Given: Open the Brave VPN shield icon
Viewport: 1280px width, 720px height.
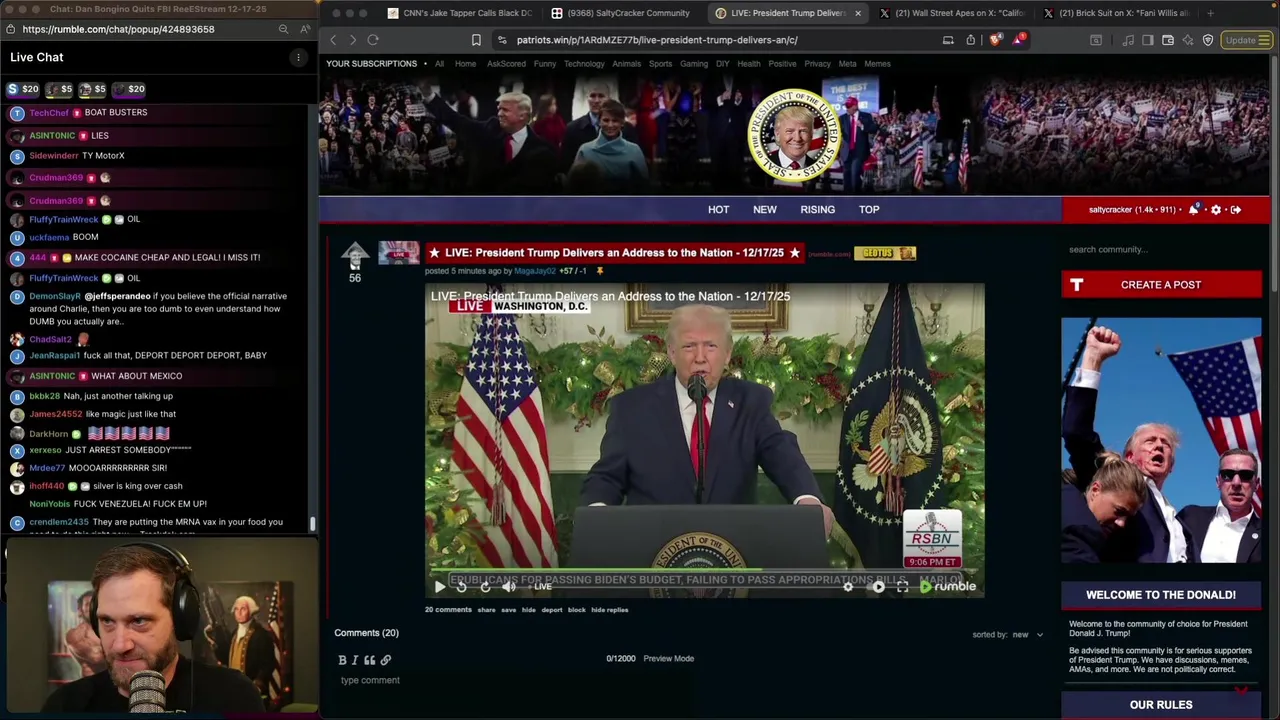Looking at the screenshot, I should (x=1208, y=40).
